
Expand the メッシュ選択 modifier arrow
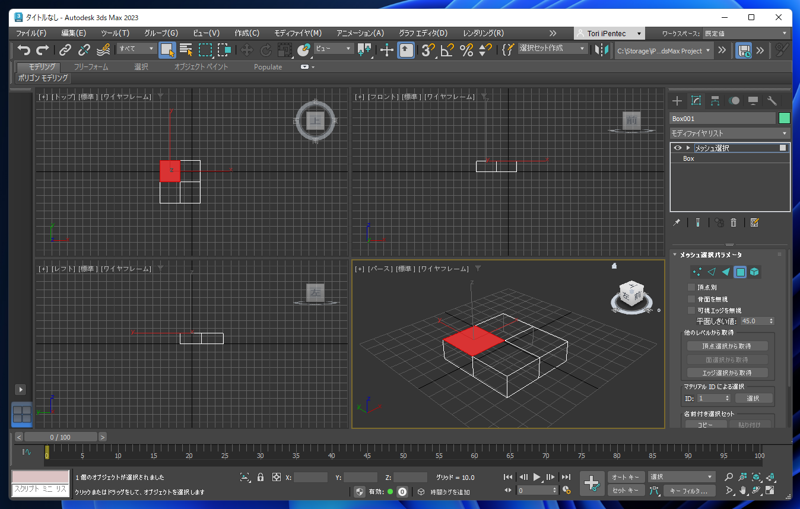click(688, 148)
